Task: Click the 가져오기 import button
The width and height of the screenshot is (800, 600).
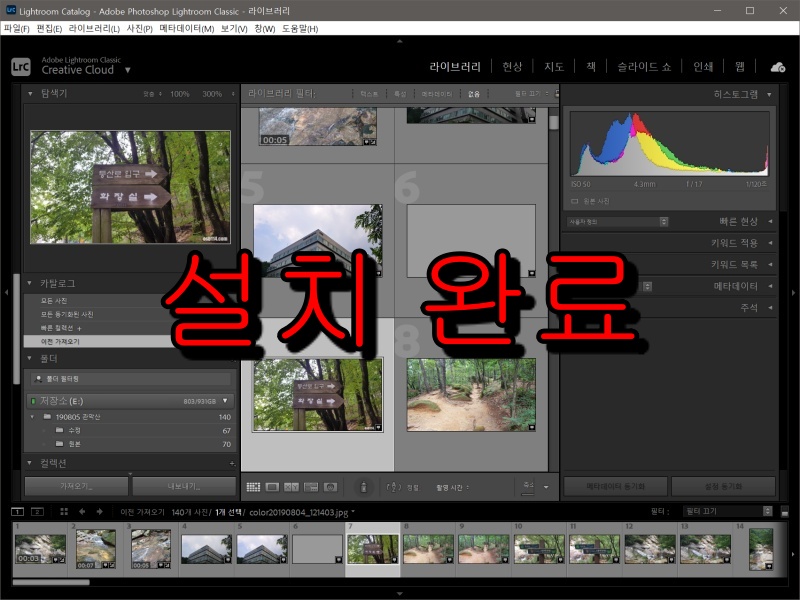Action: (x=76, y=486)
